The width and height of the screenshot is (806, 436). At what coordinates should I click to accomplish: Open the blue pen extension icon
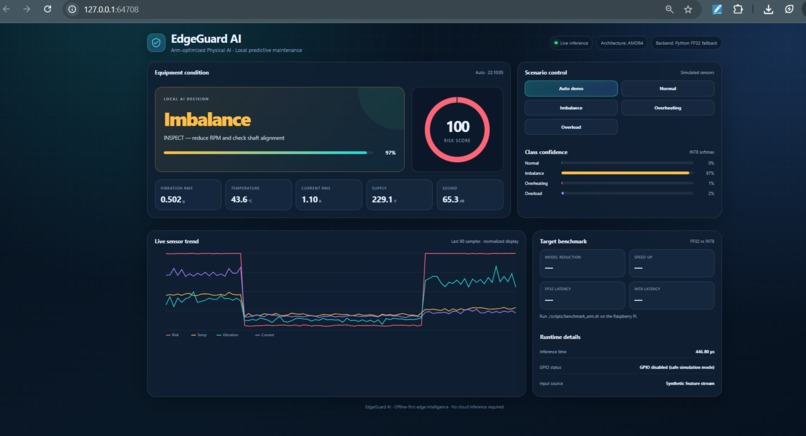(717, 9)
